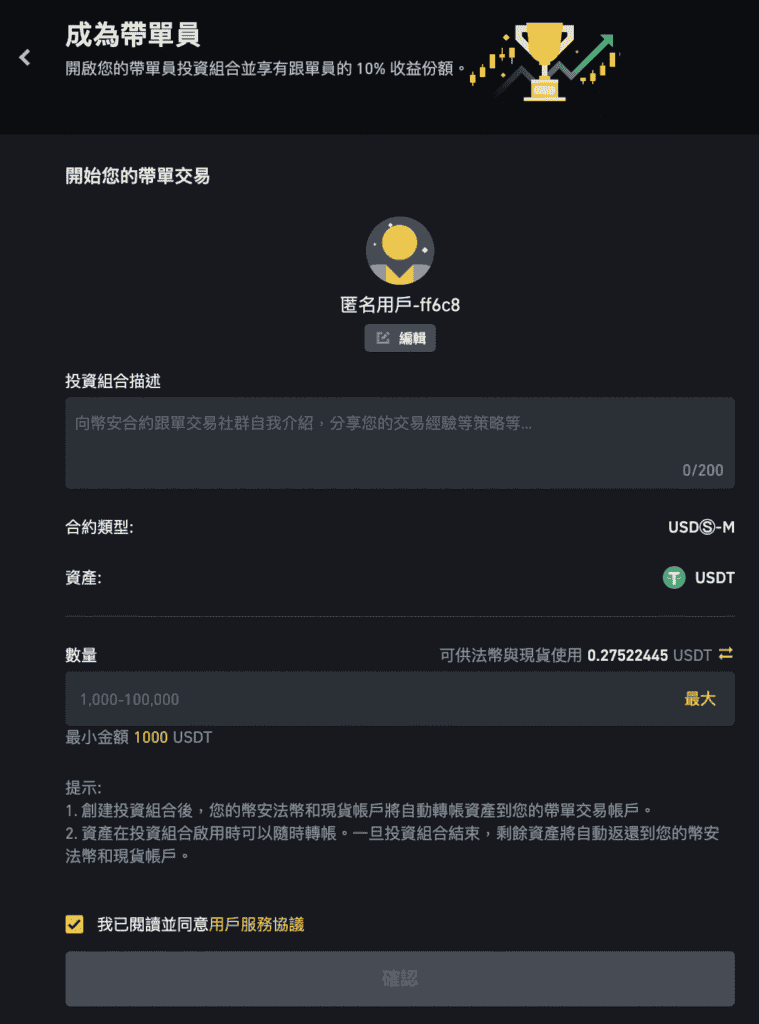
Task: Click the yellow transfer arrows icon
Action: point(726,654)
